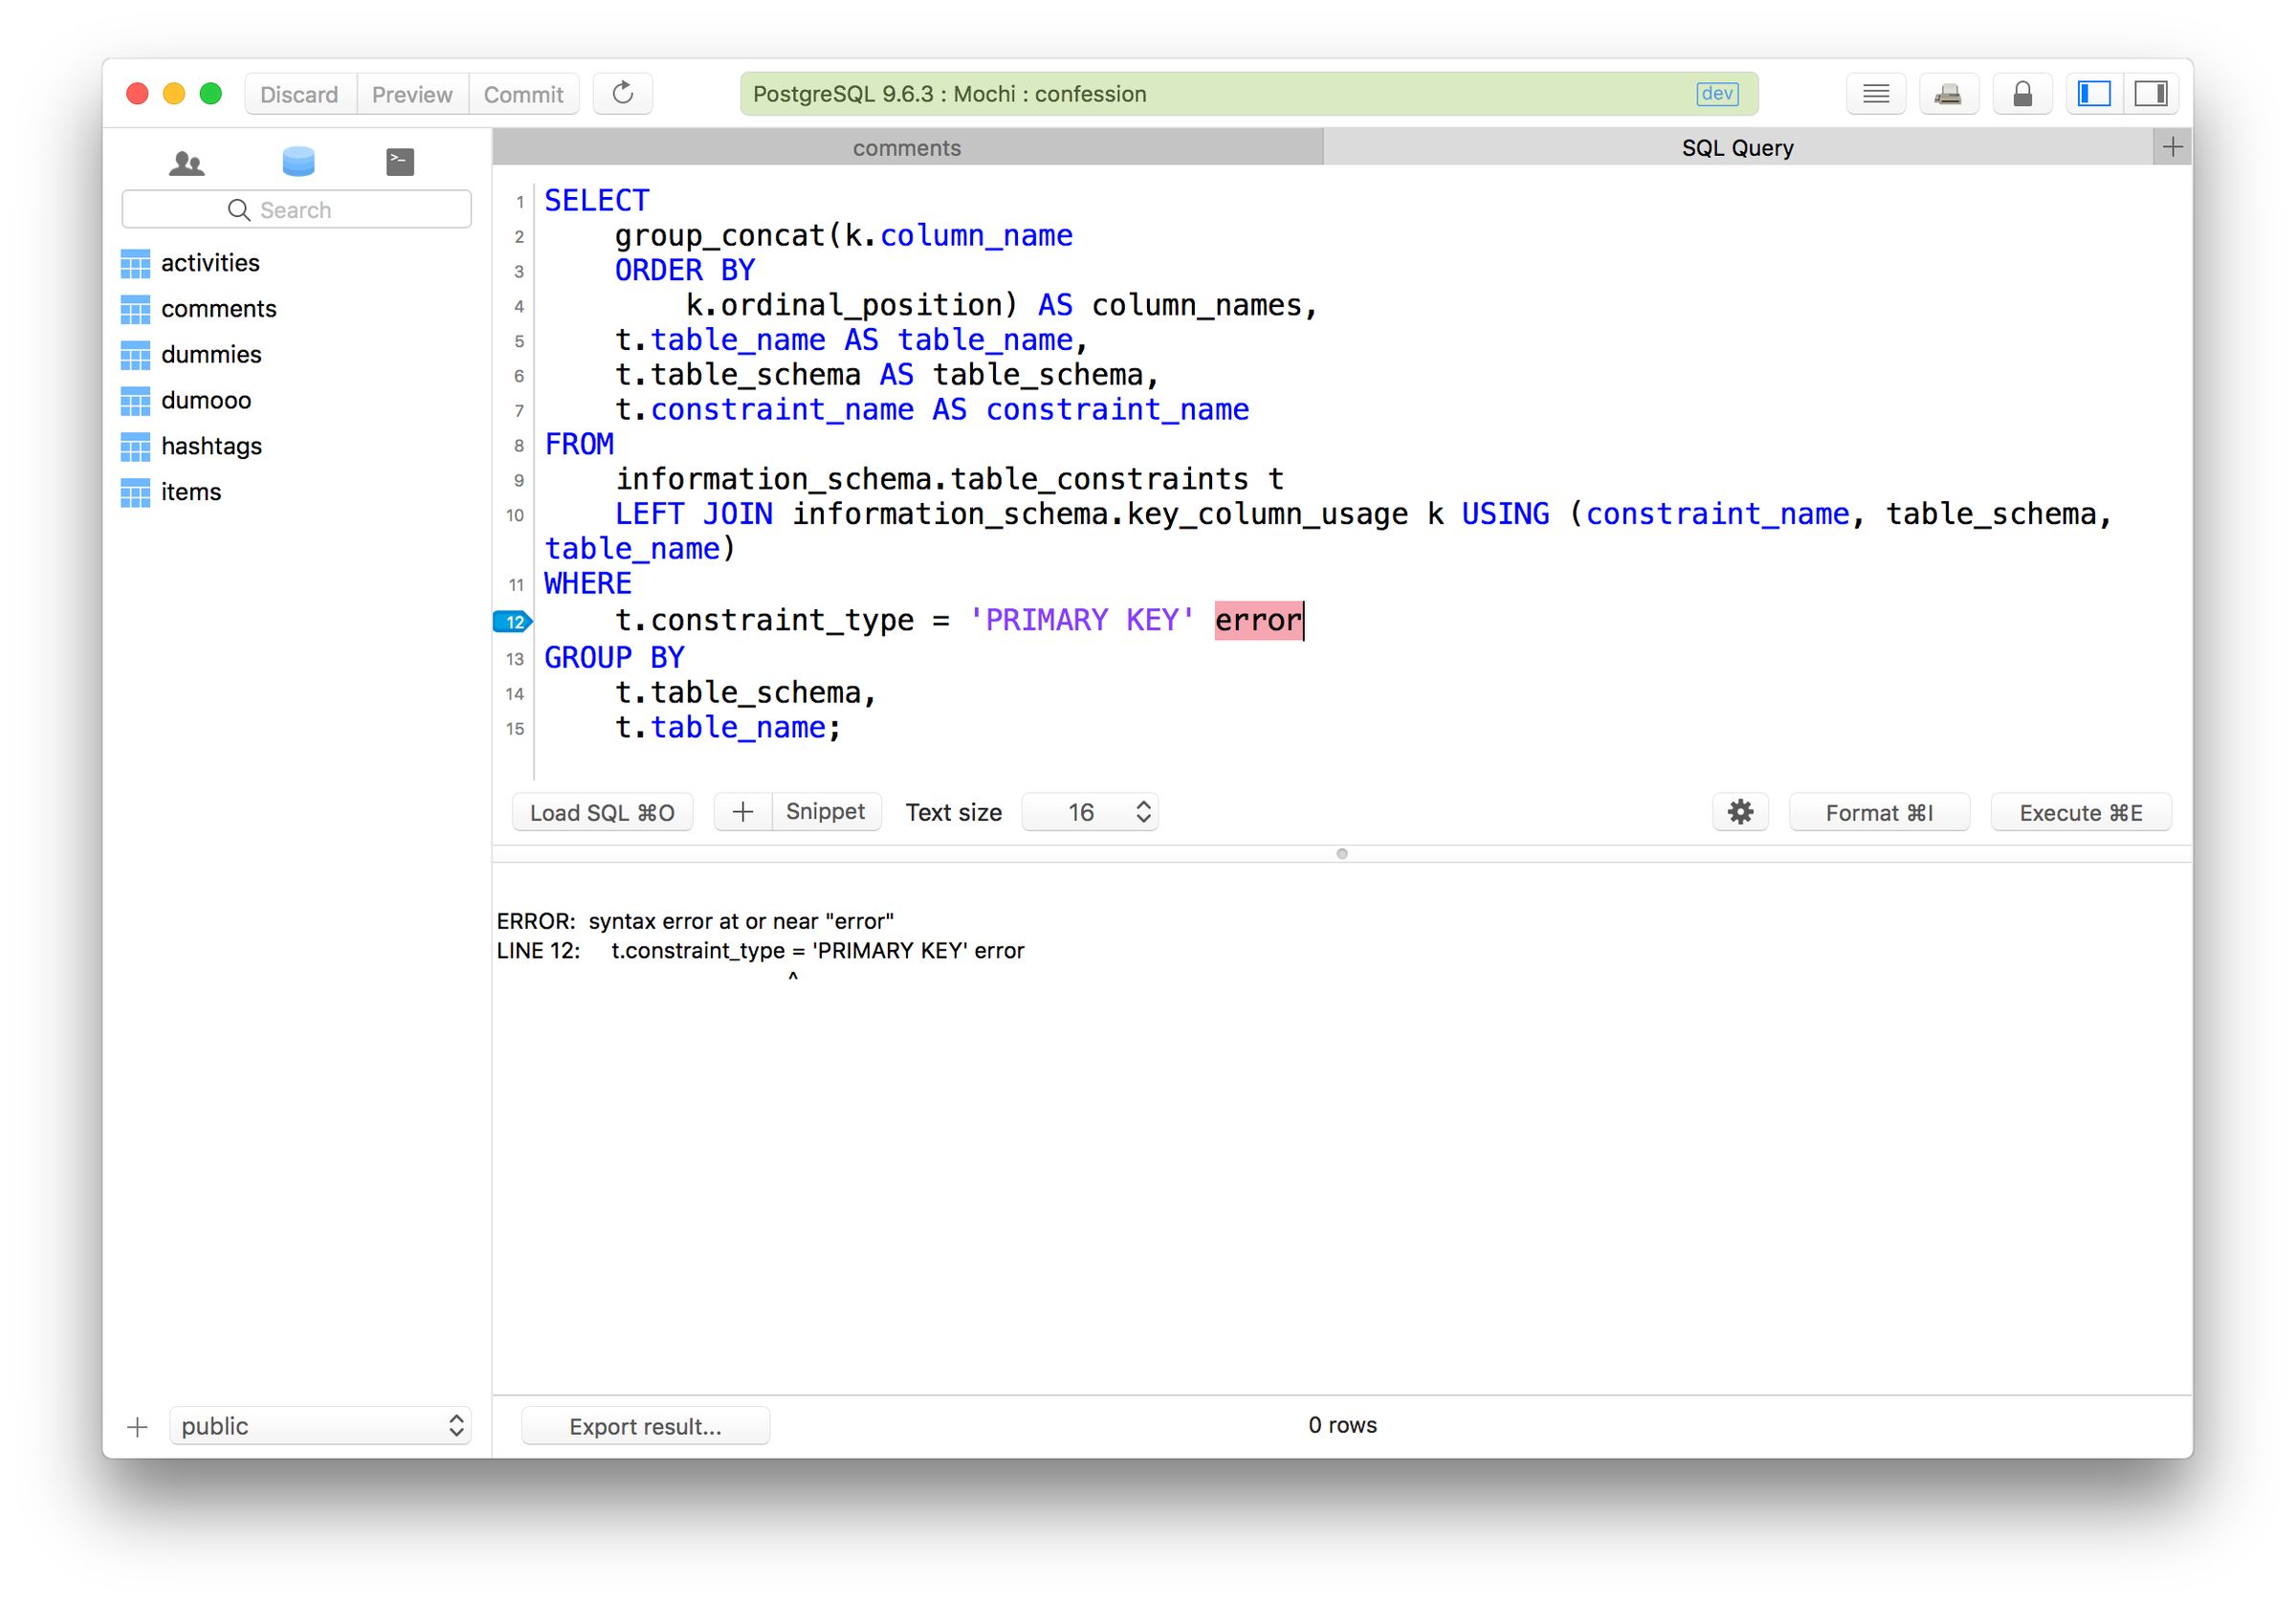Click the plus beside public schema
Screen dimensions: 2296x1605
click(138, 1426)
